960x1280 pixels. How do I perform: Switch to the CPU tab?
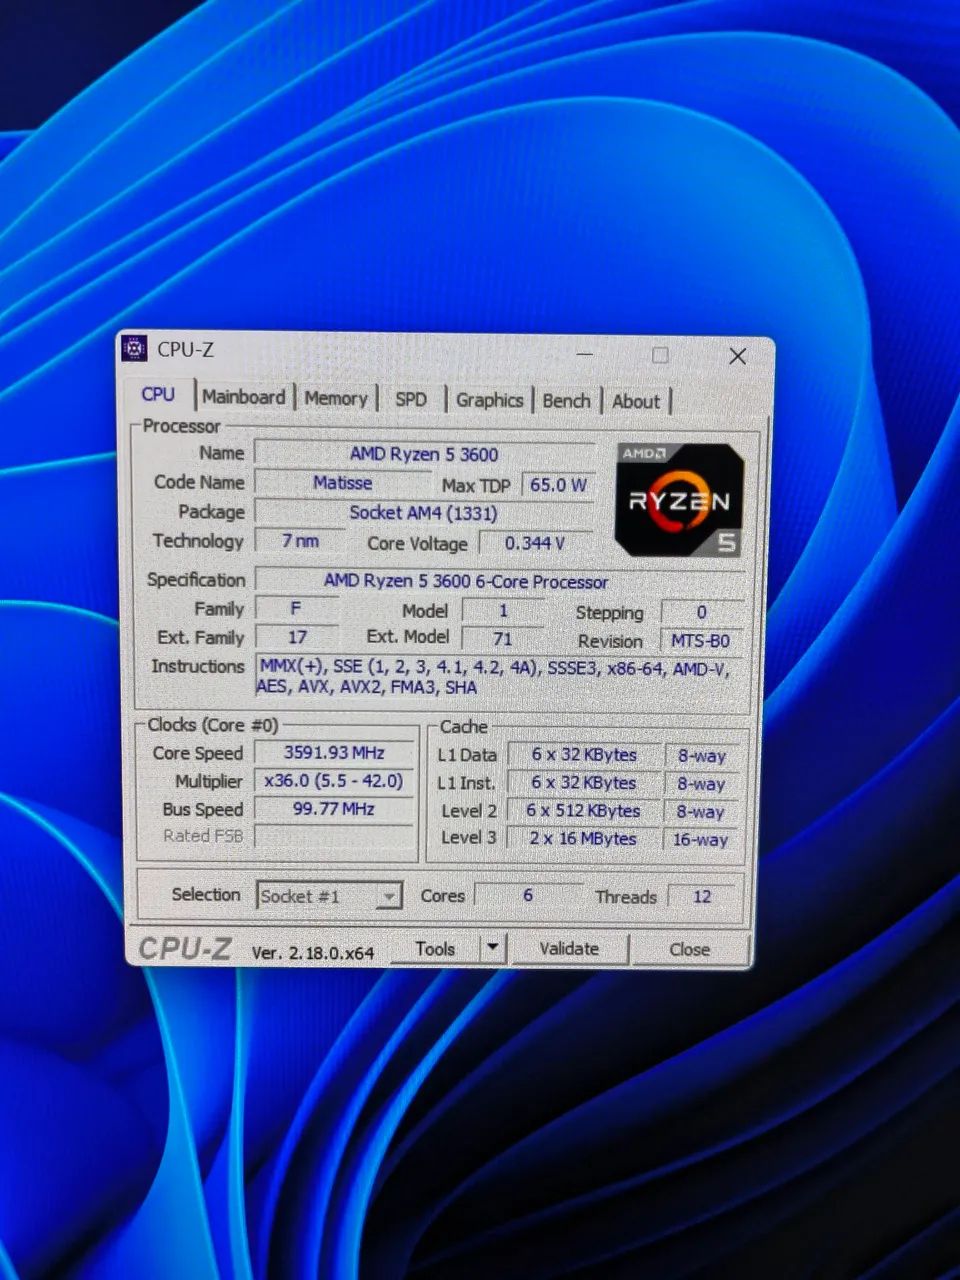point(158,394)
